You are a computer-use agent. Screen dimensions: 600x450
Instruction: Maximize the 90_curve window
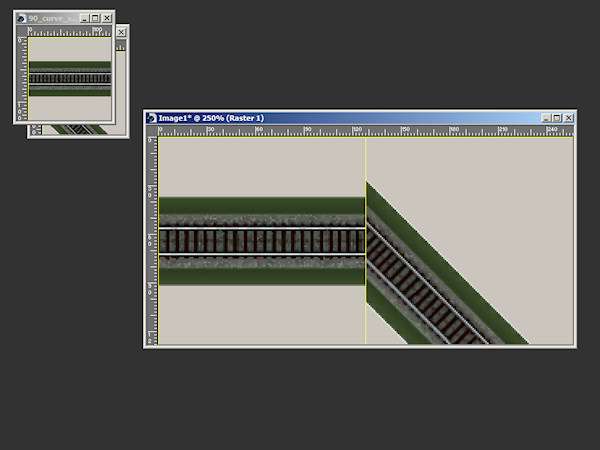click(x=95, y=18)
